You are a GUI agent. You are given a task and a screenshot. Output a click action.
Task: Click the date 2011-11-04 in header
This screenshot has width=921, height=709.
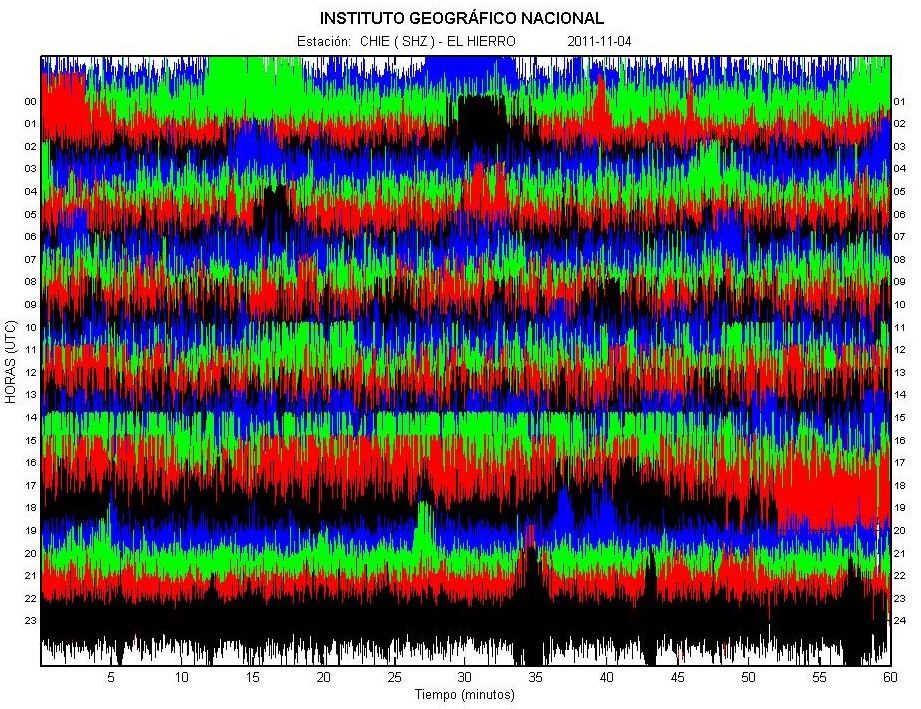click(599, 42)
